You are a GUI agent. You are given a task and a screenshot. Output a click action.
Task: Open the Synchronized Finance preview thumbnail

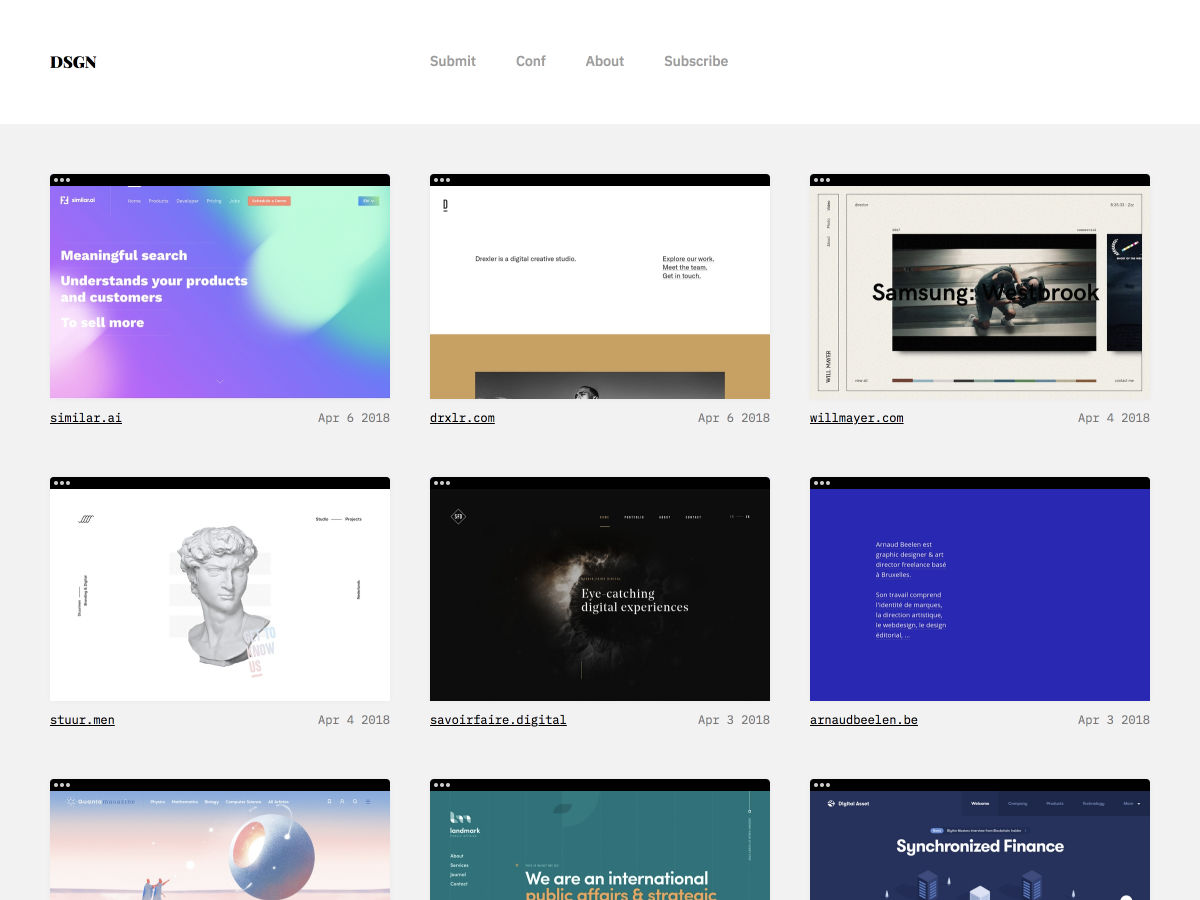pyautogui.click(x=980, y=839)
